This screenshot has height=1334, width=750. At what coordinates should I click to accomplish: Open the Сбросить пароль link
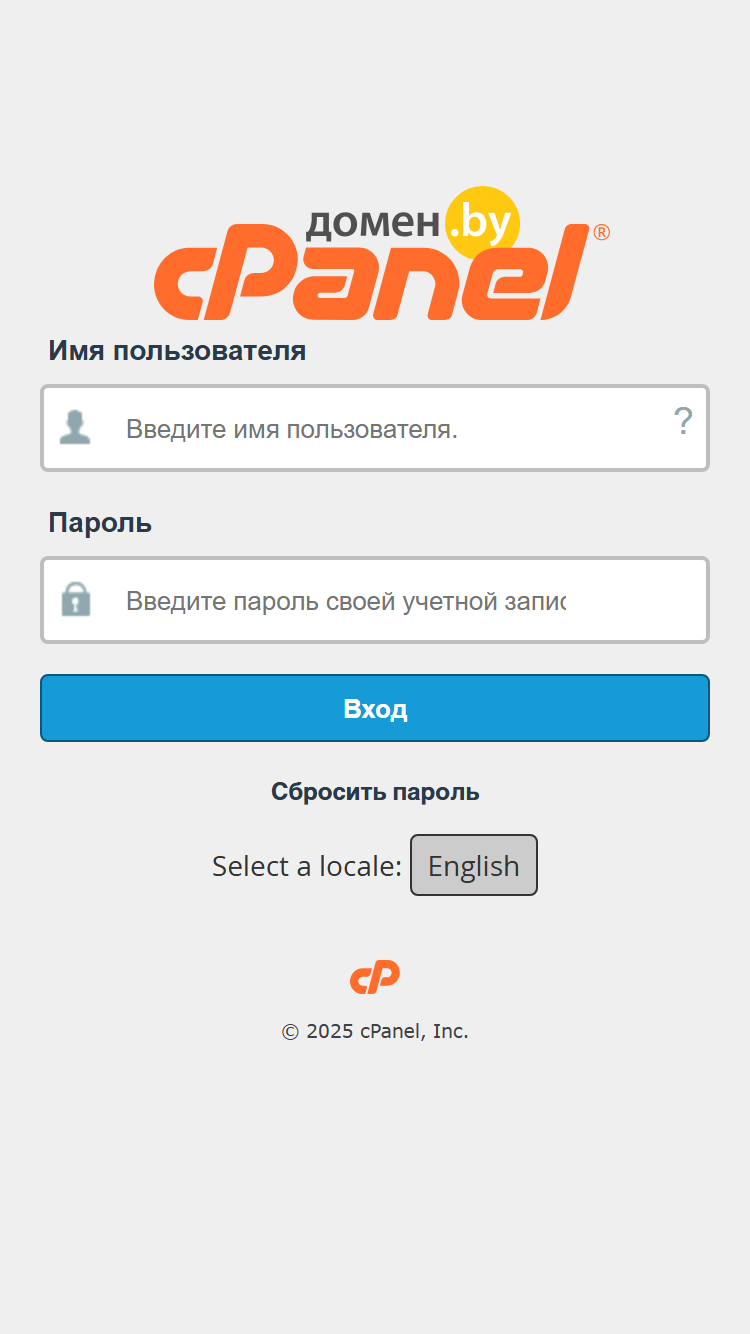tap(375, 792)
